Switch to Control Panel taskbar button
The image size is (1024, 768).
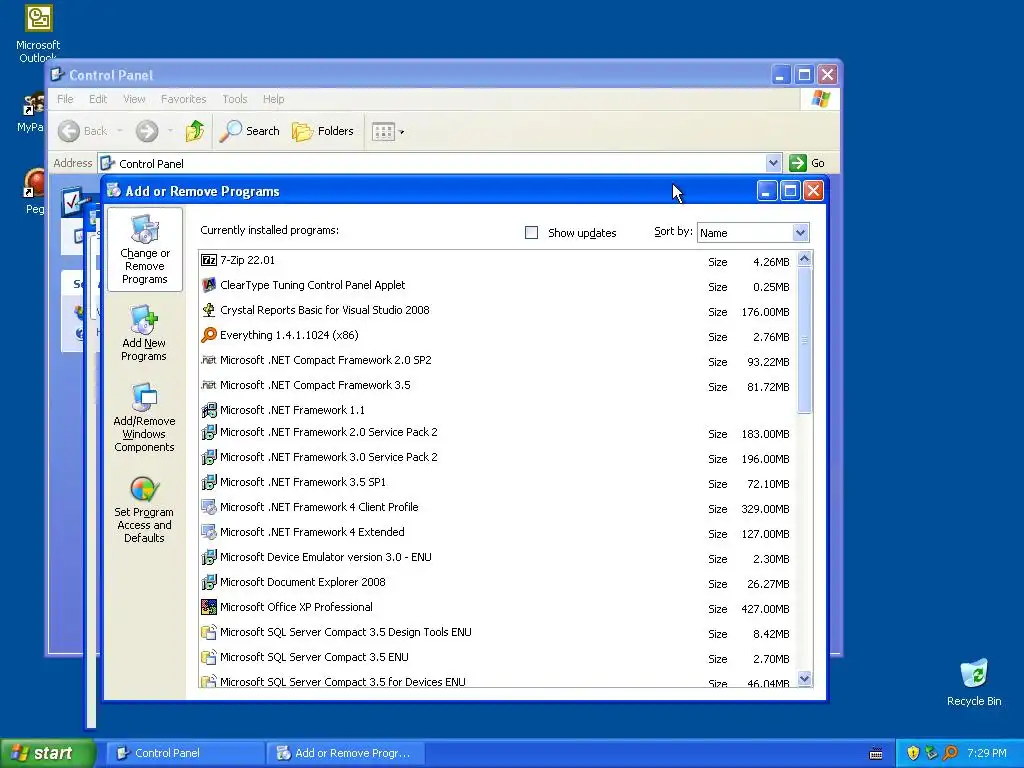click(185, 753)
